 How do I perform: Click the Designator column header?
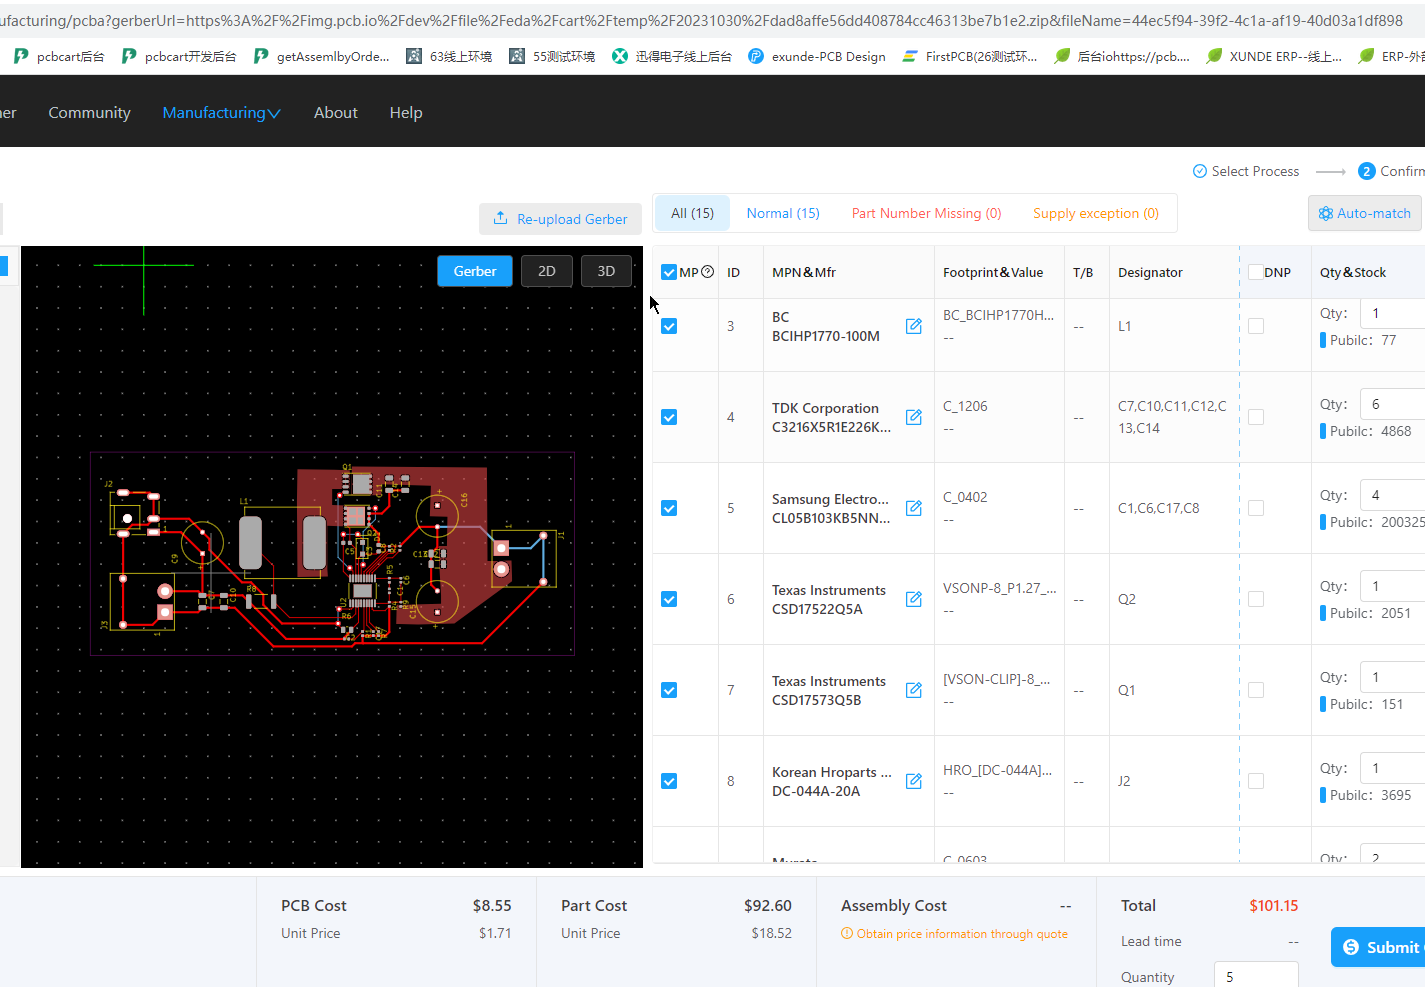(1150, 272)
